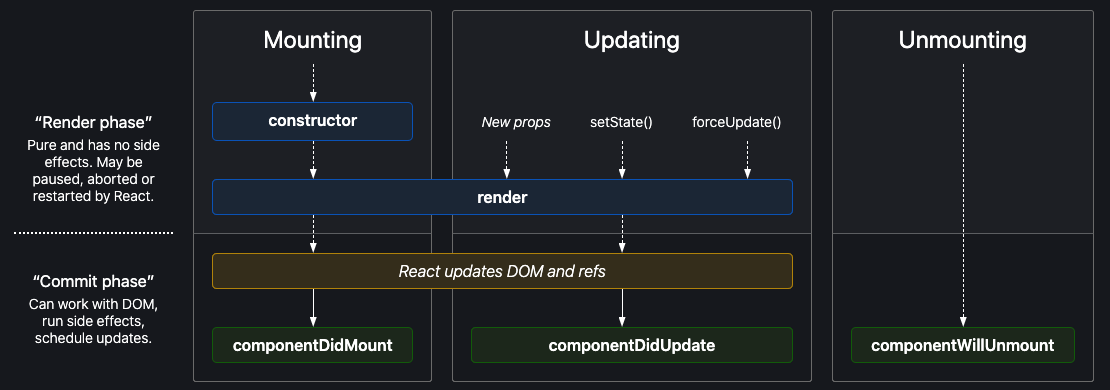Click the New props label
The height and width of the screenshot is (390, 1110).
516,122
